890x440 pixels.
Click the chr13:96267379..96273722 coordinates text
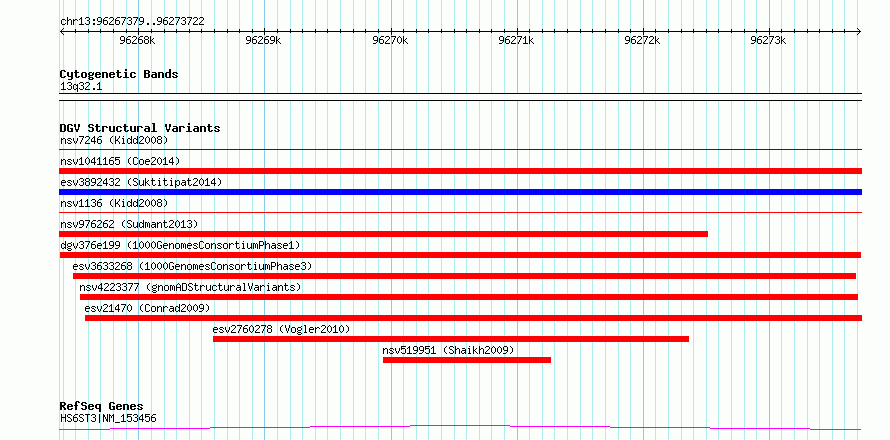[132, 22]
